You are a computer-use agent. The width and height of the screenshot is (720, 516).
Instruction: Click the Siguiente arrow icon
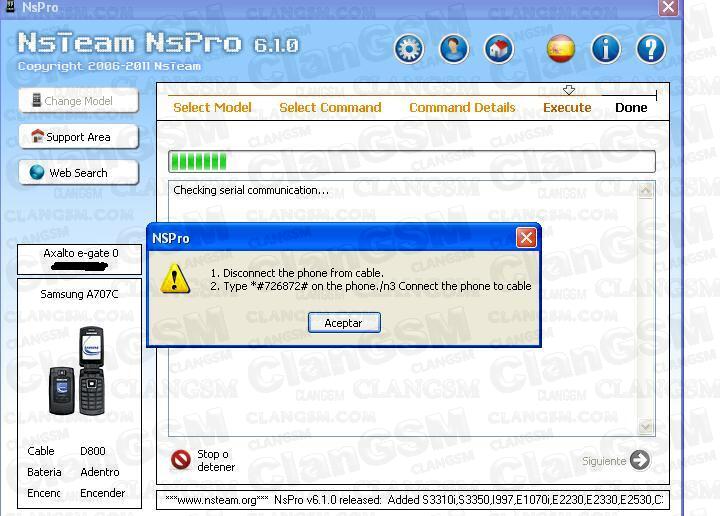[x=640, y=460]
